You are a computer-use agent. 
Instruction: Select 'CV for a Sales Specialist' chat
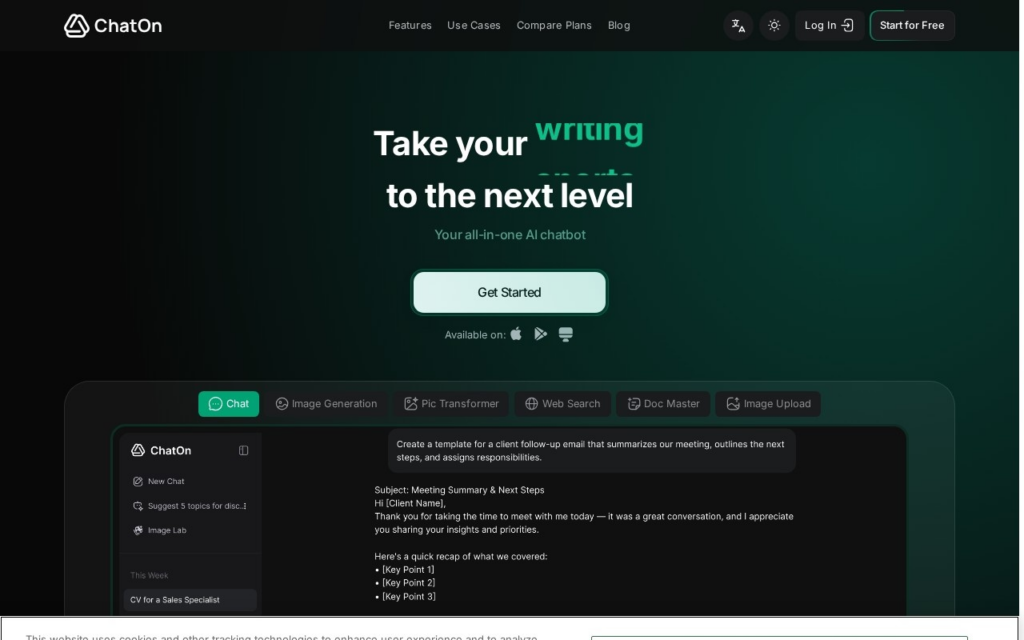[x=190, y=600]
